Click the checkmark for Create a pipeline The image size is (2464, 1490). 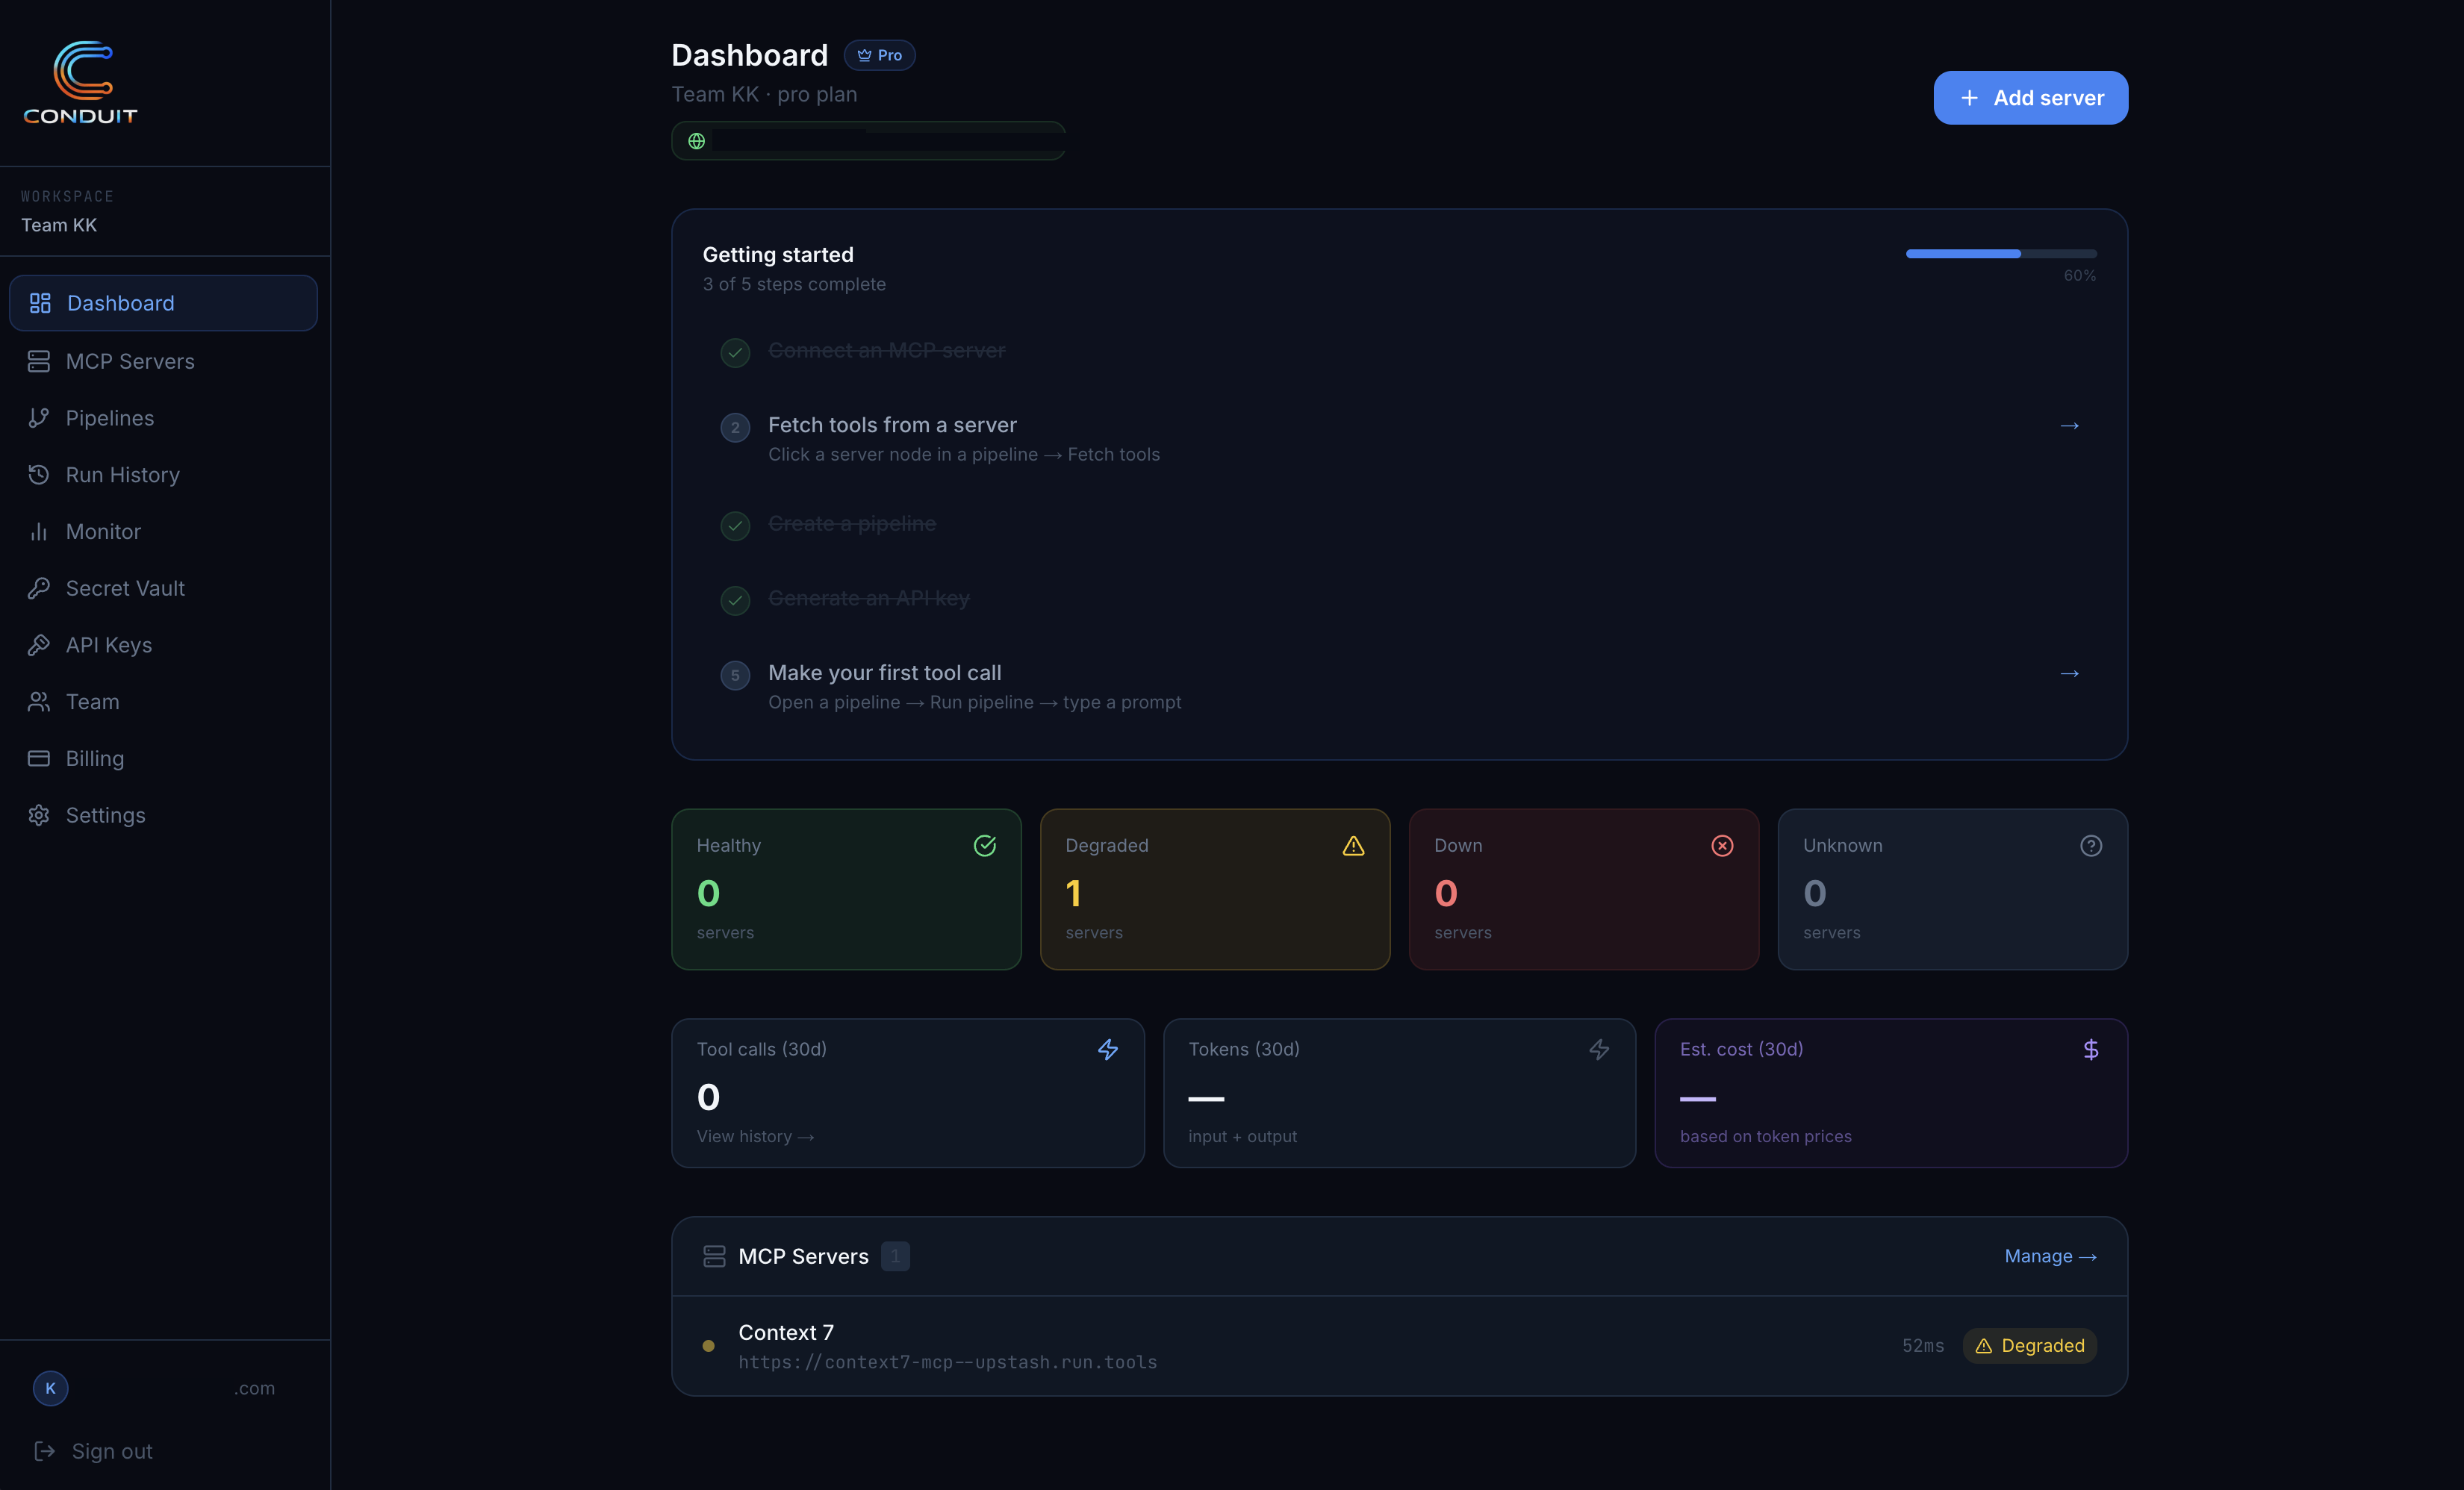pos(735,525)
